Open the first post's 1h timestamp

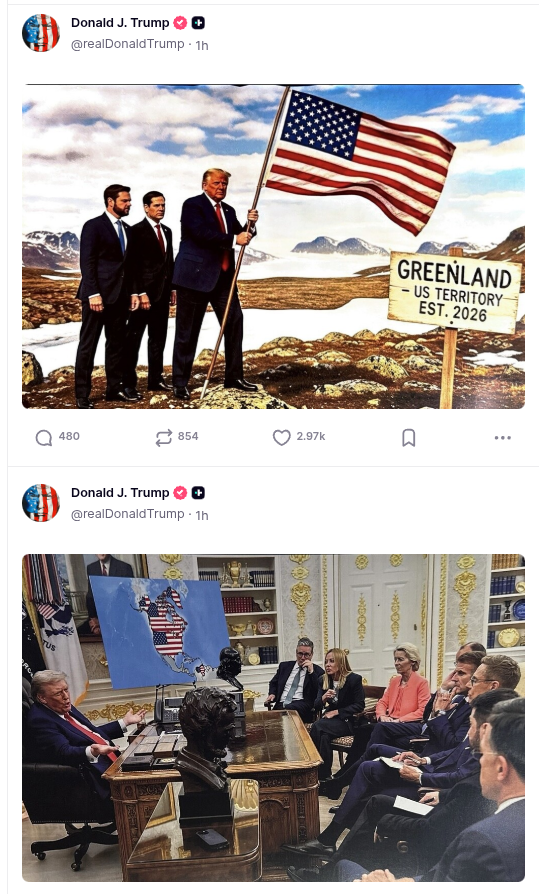[202, 45]
